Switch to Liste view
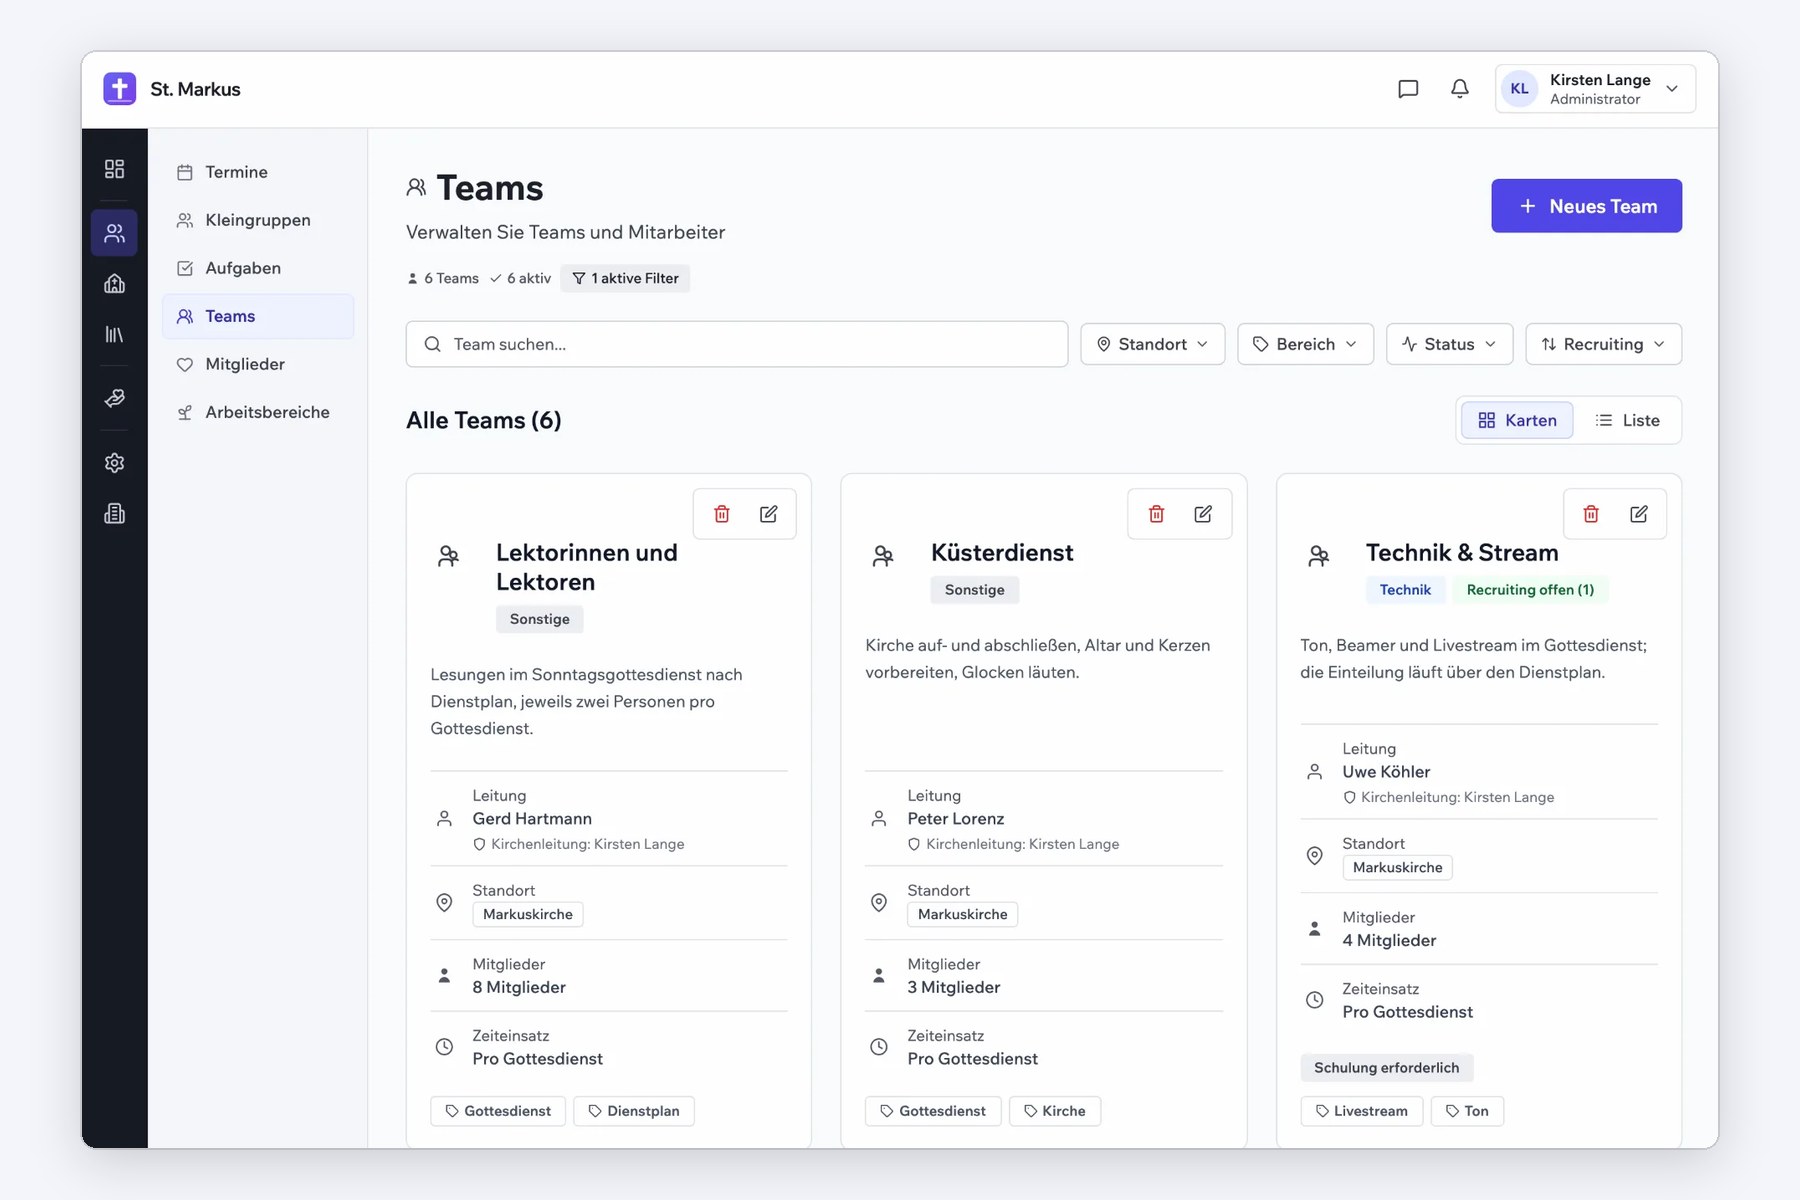Viewport: 1800px width, 1200px height. [x=1628, y=420]
